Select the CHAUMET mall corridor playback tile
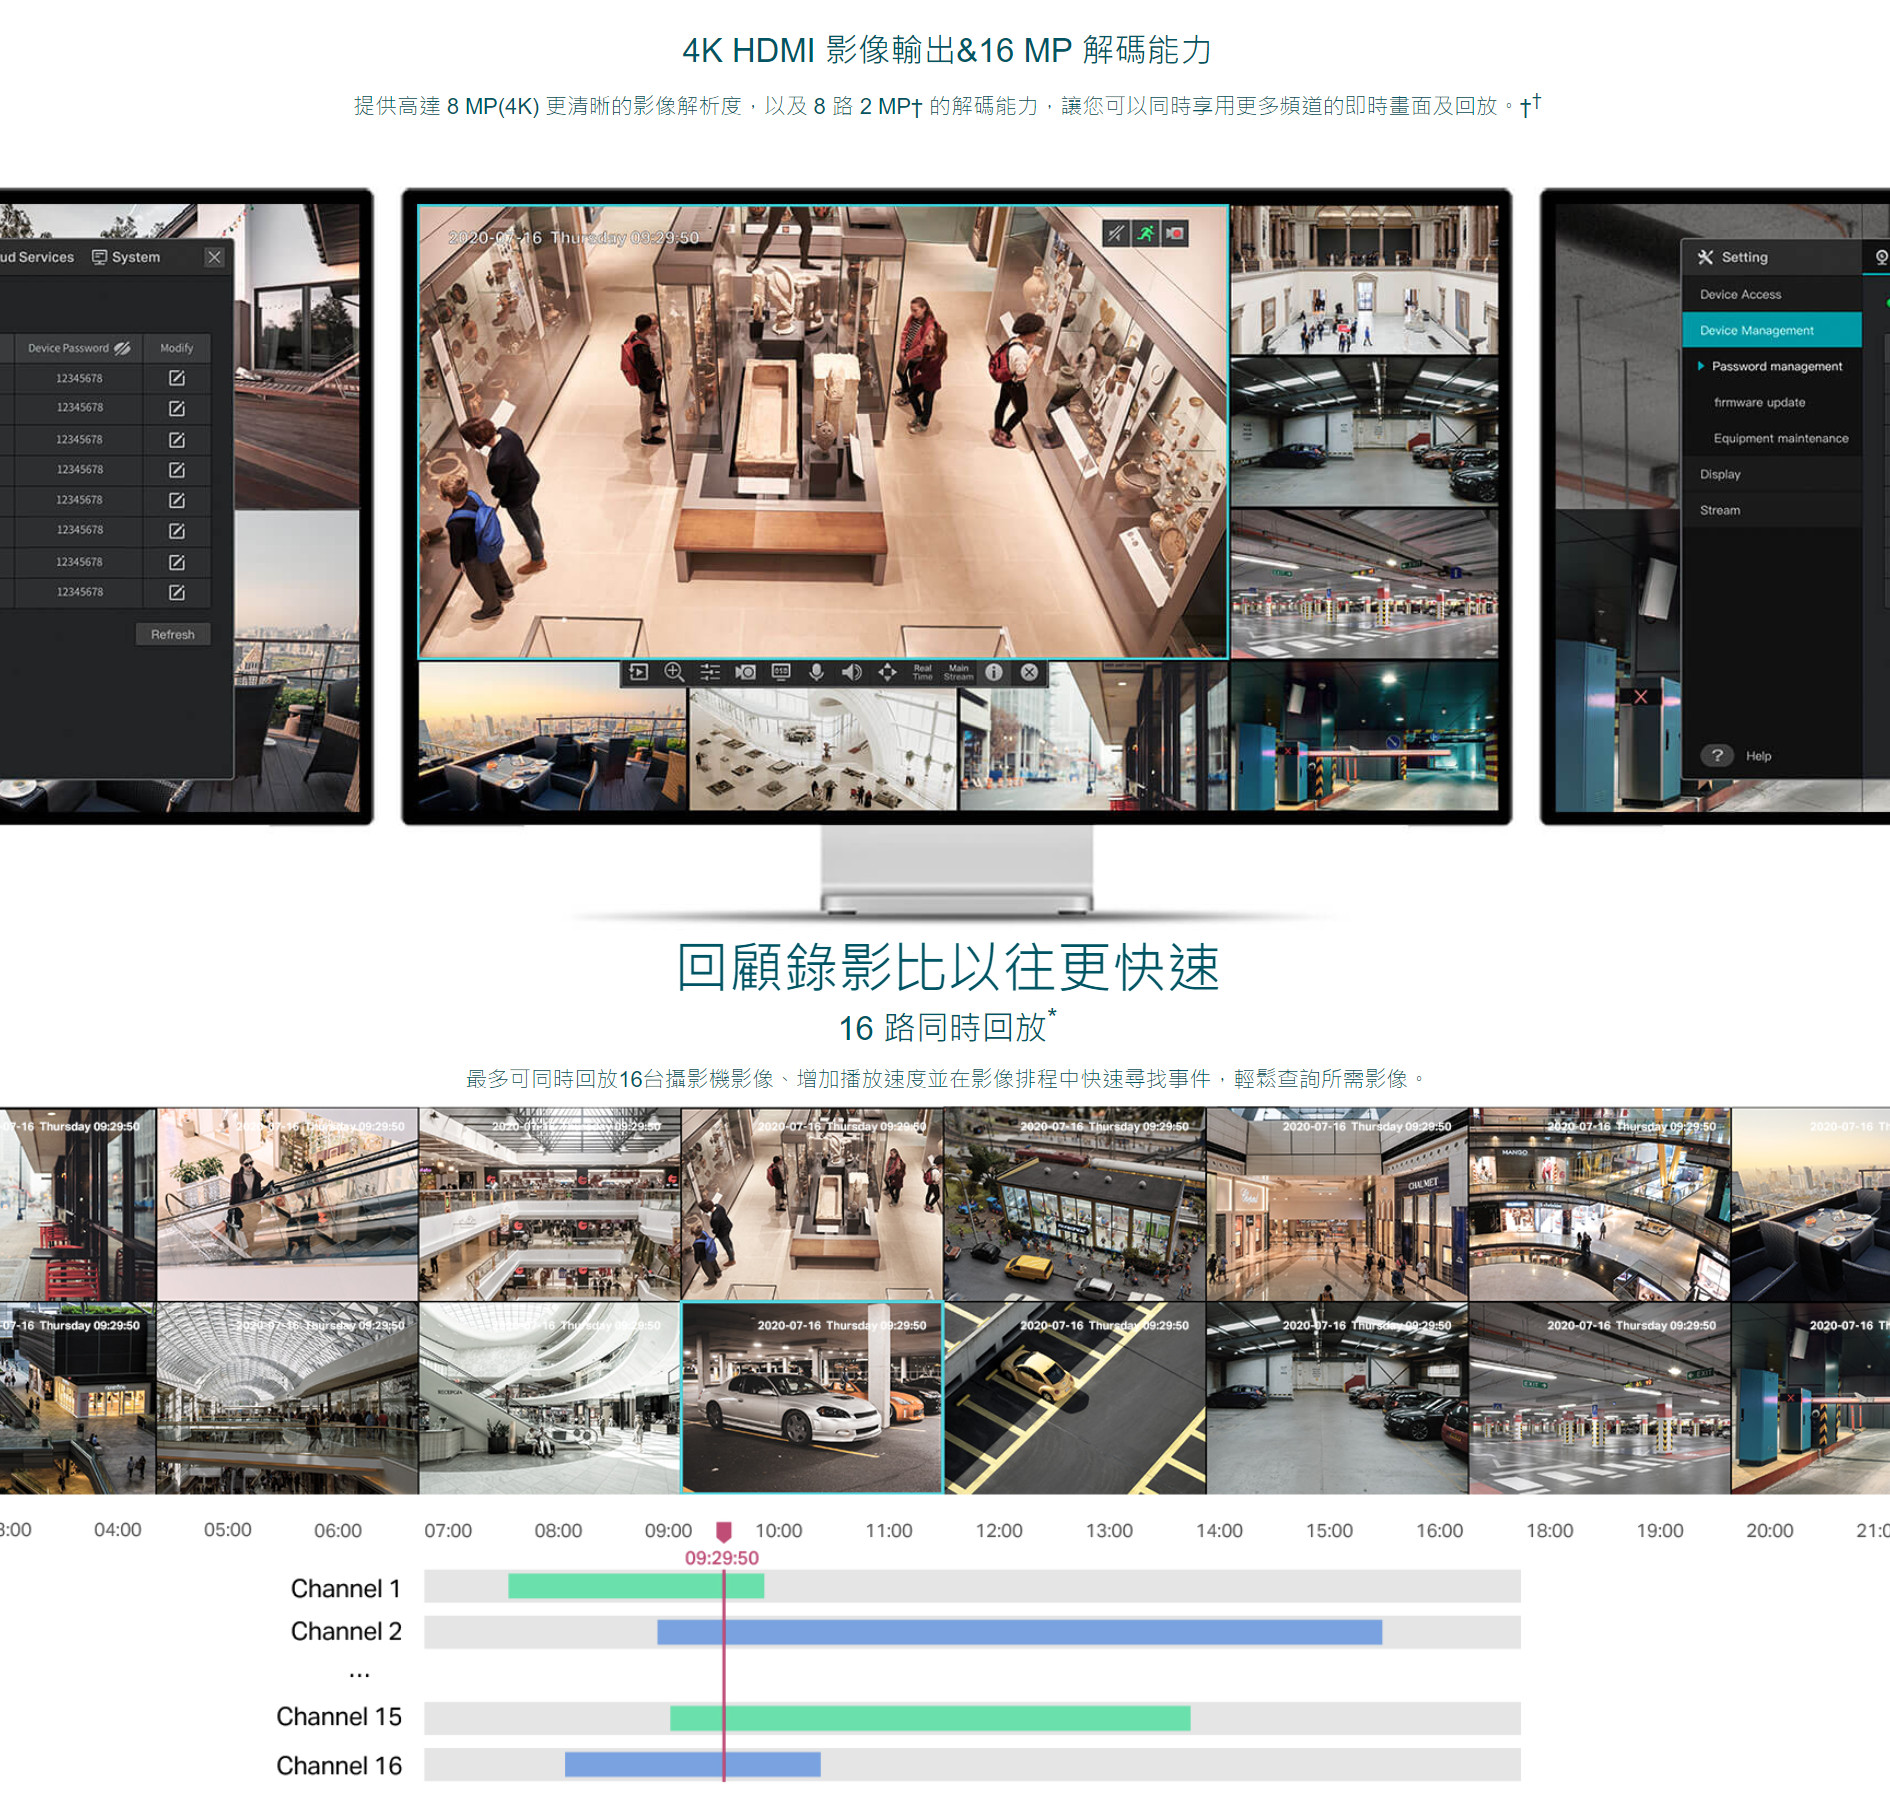The height and width of the screenshot is (1802, 1890). 1337,1204
